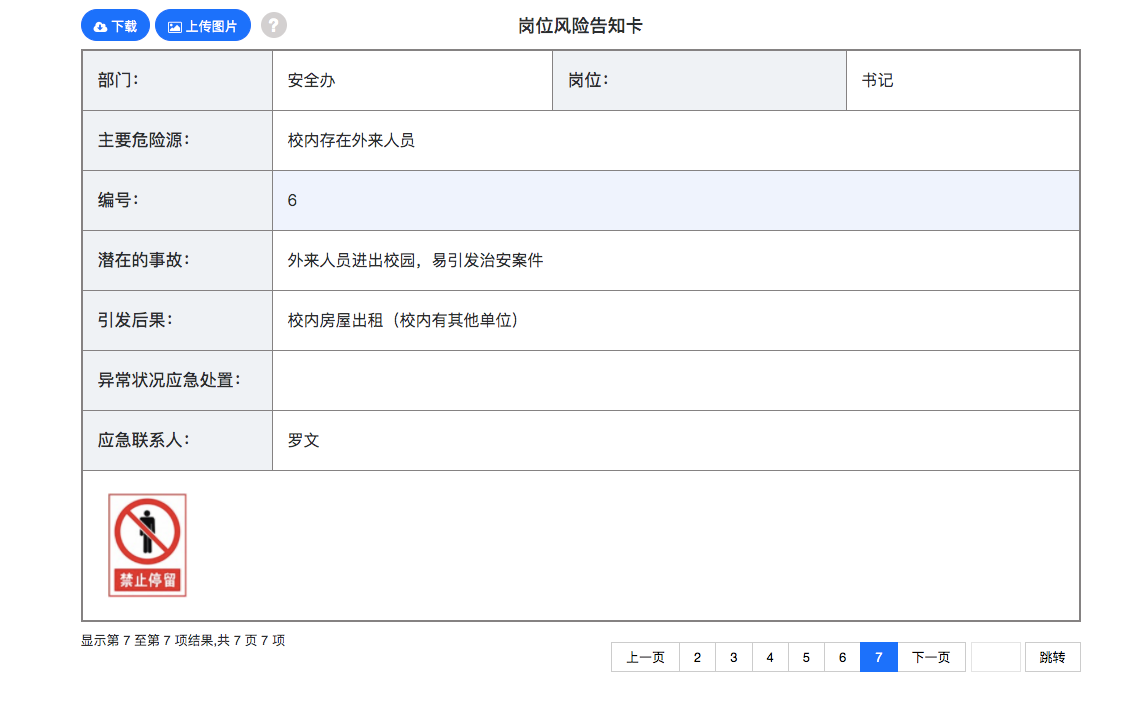Click the 书记 position value cell
Screen dimensions: 1143x701
tap(962, 80)
